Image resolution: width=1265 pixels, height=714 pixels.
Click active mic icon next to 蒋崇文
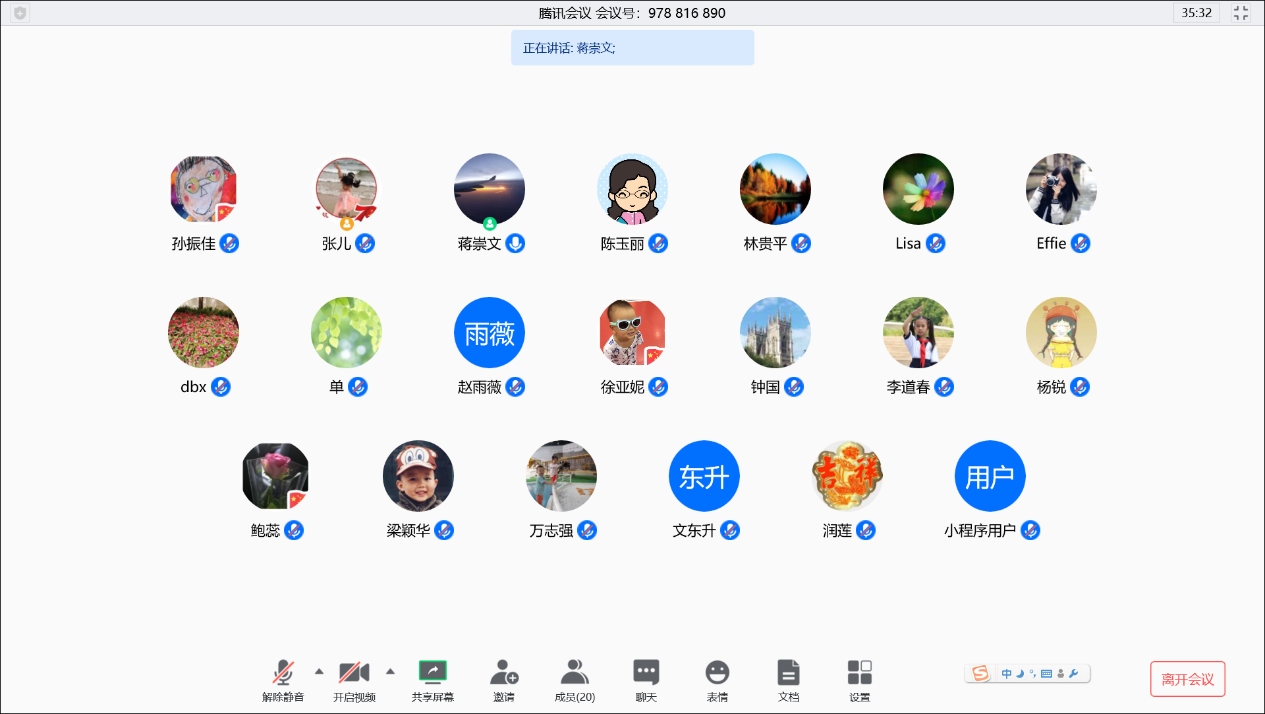[x=516, y=243]
